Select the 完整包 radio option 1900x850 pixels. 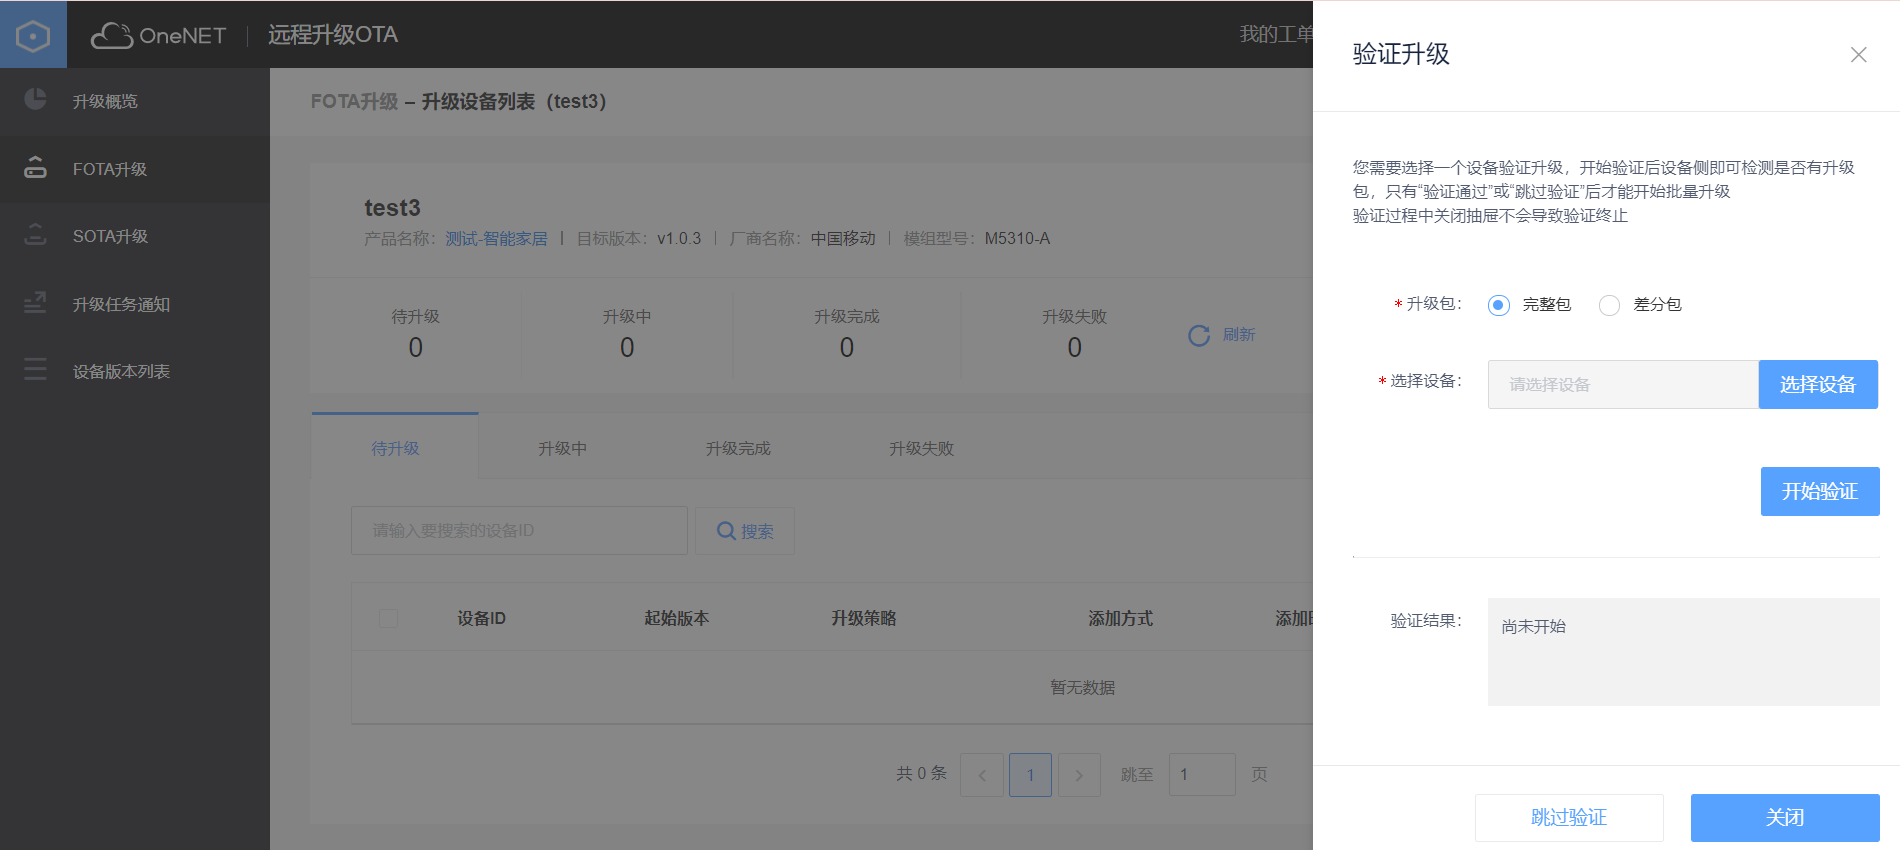[1498, 305]
